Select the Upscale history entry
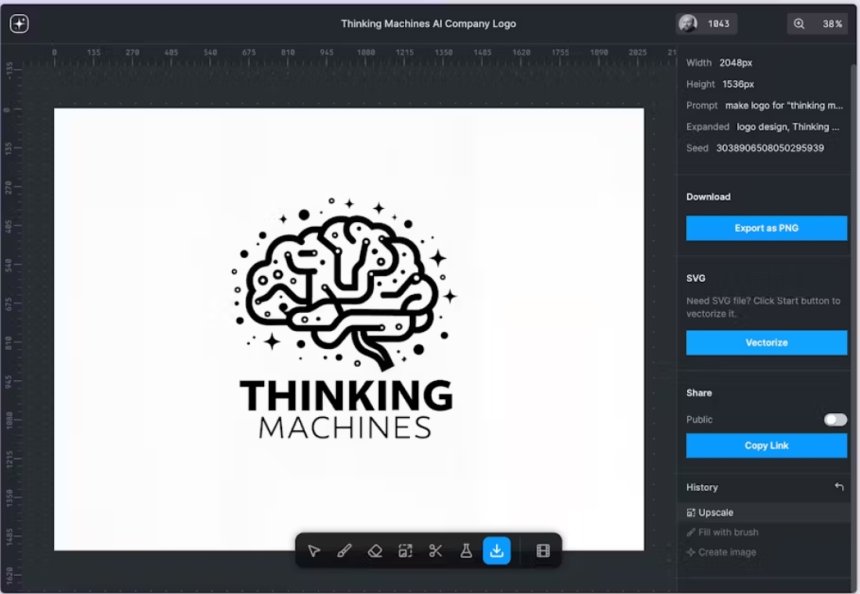The height and width of the screenshot is (594, 860). (x=763, y=512)
